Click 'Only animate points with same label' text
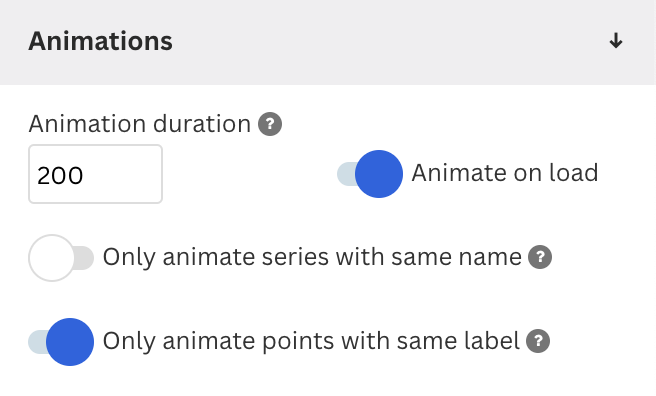This screenshot has width=656, height=396. coord(311,341)
